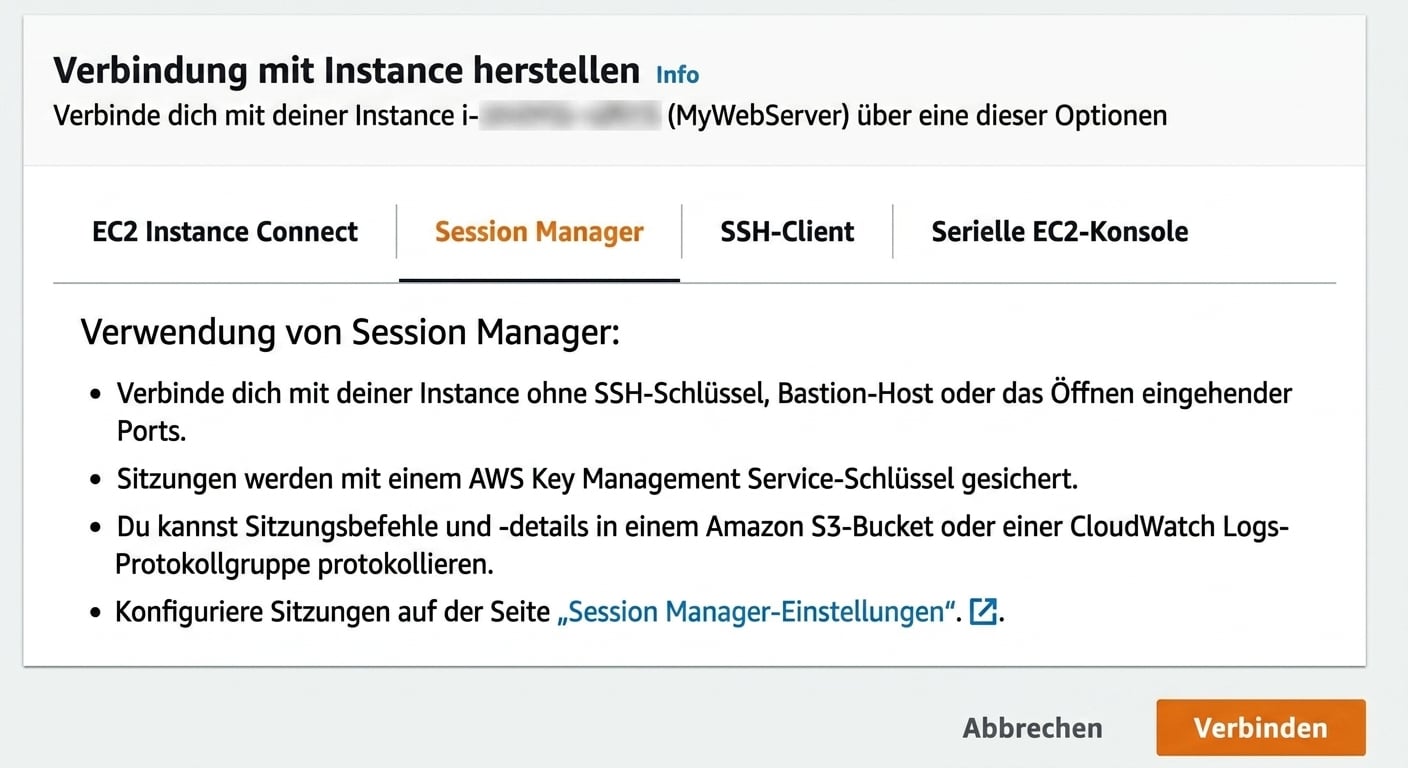Start a Session Manager session with Verbinden
The width and height of the screenshot is (1408, 768).
[x=1260, y=728]
